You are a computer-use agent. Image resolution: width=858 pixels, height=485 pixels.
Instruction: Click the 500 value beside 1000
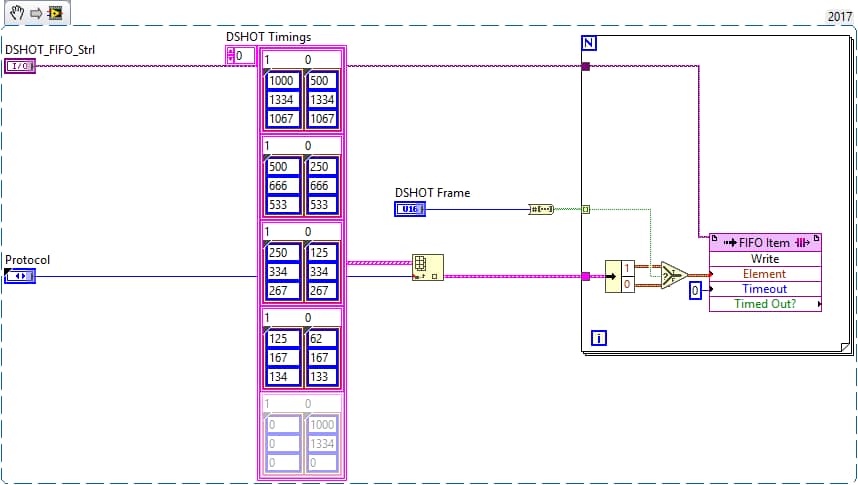pyautogui.click(x=322, y=80)
